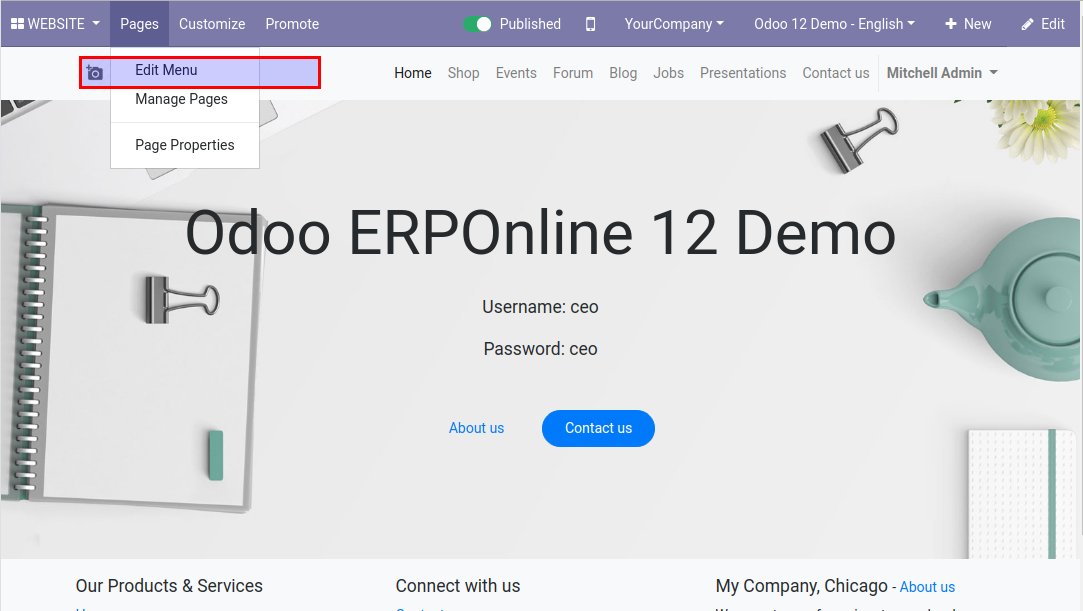Click the blue Contact us button

598,428
